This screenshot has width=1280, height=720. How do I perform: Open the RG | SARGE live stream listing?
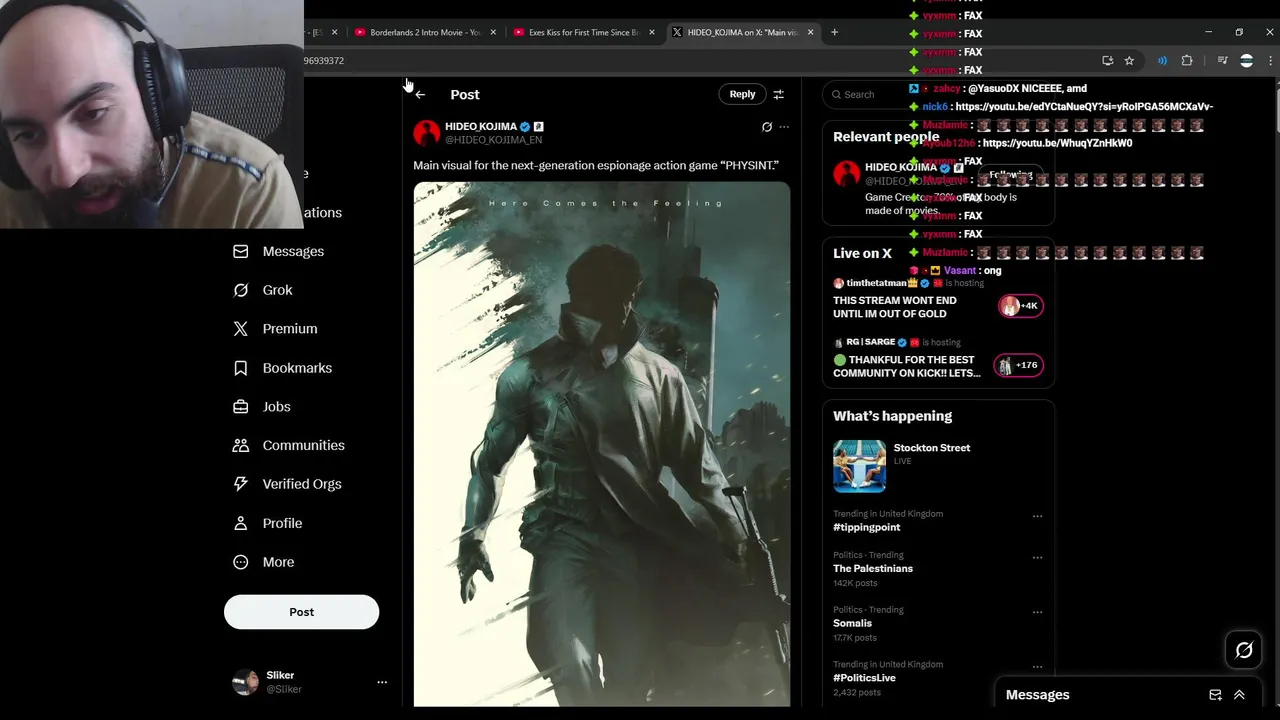(x=938, y=358)
